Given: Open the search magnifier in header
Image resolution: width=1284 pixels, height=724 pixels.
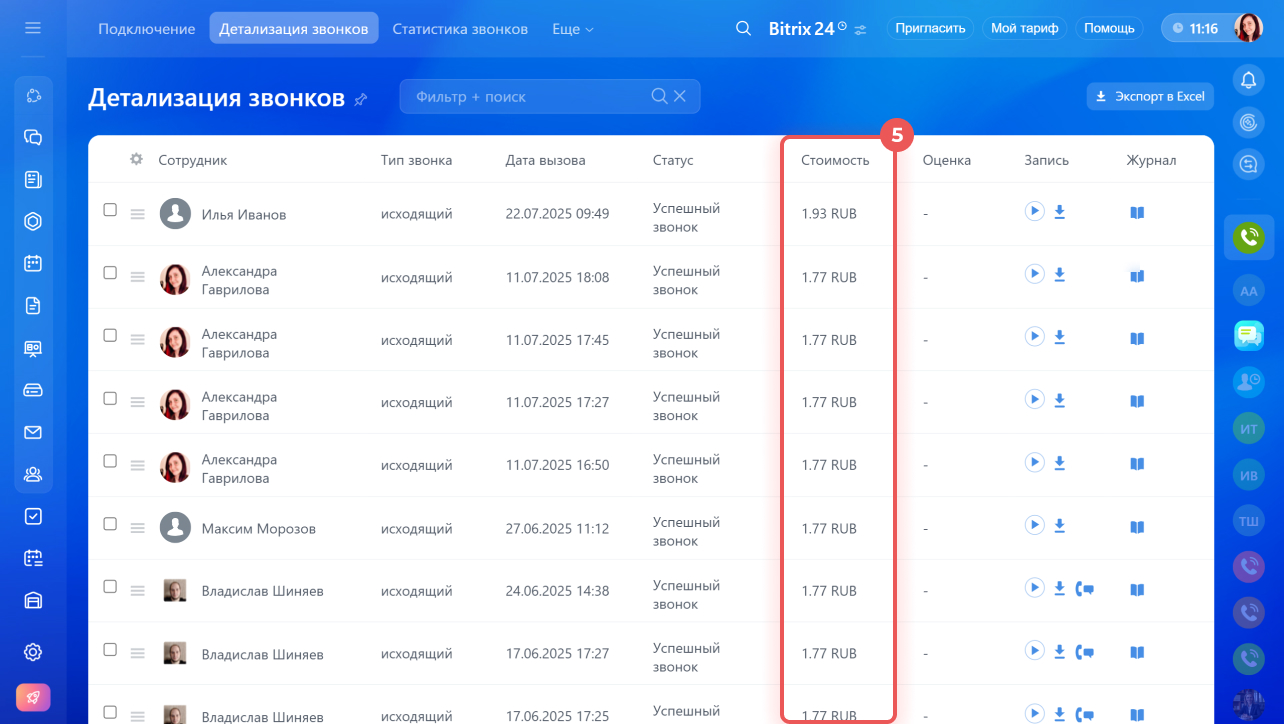Looking at the screenshot, I should (743, 28).
